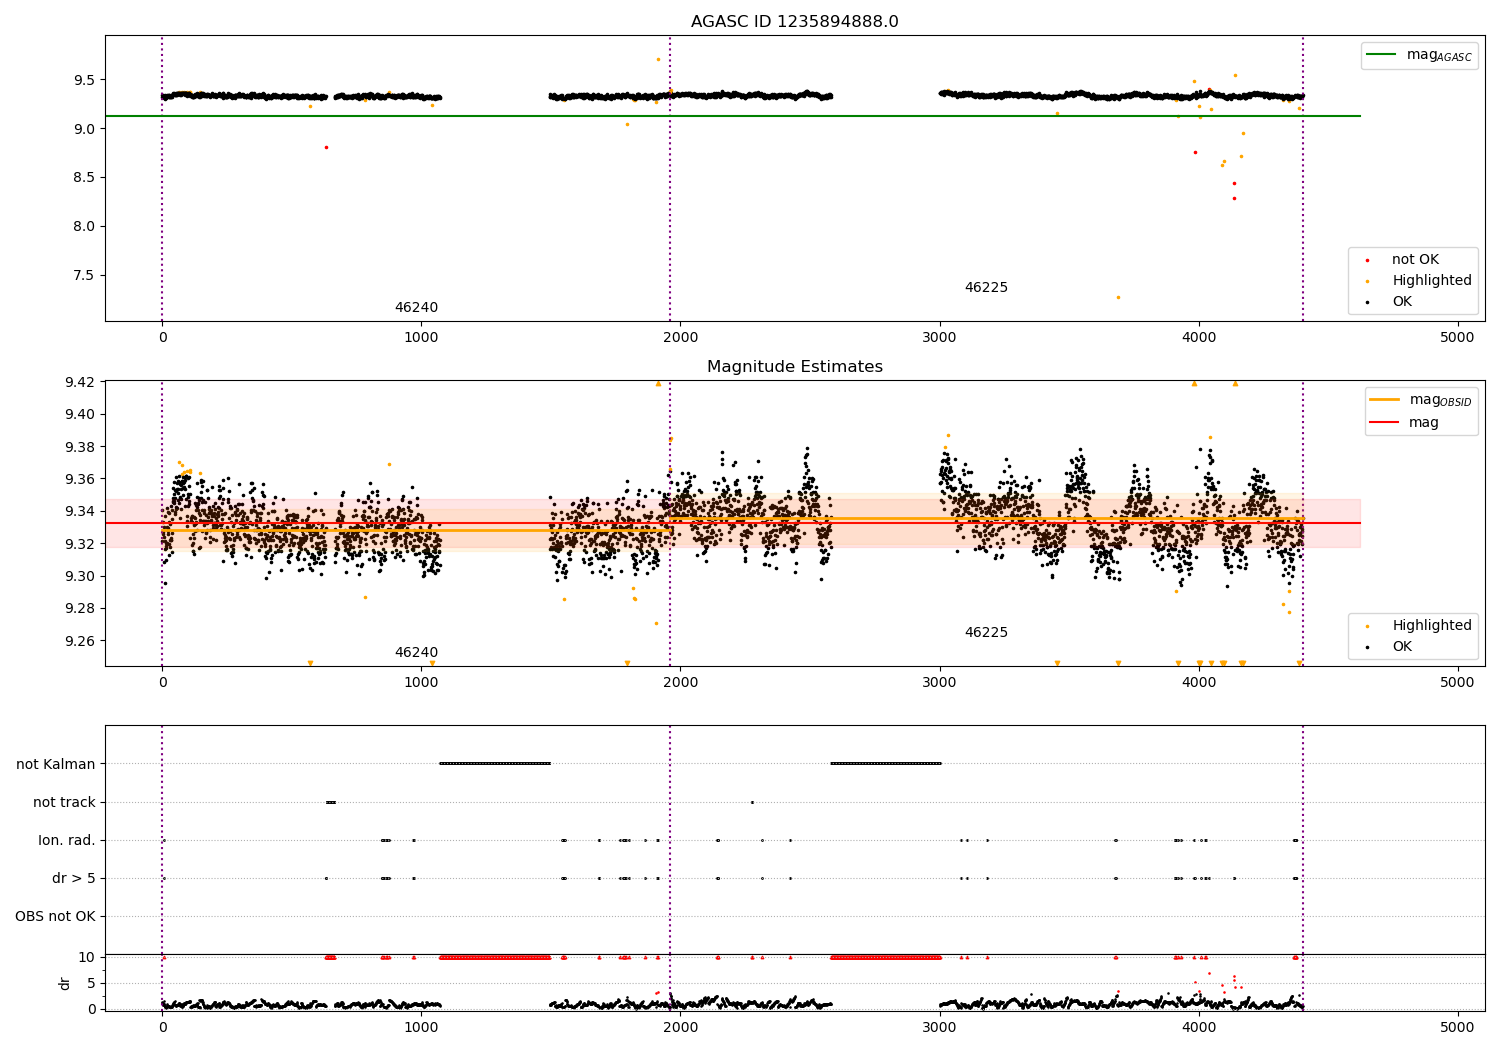Click the 'not track' row label
Screen dimensions: 1500x1050
[x=64, y=802]
